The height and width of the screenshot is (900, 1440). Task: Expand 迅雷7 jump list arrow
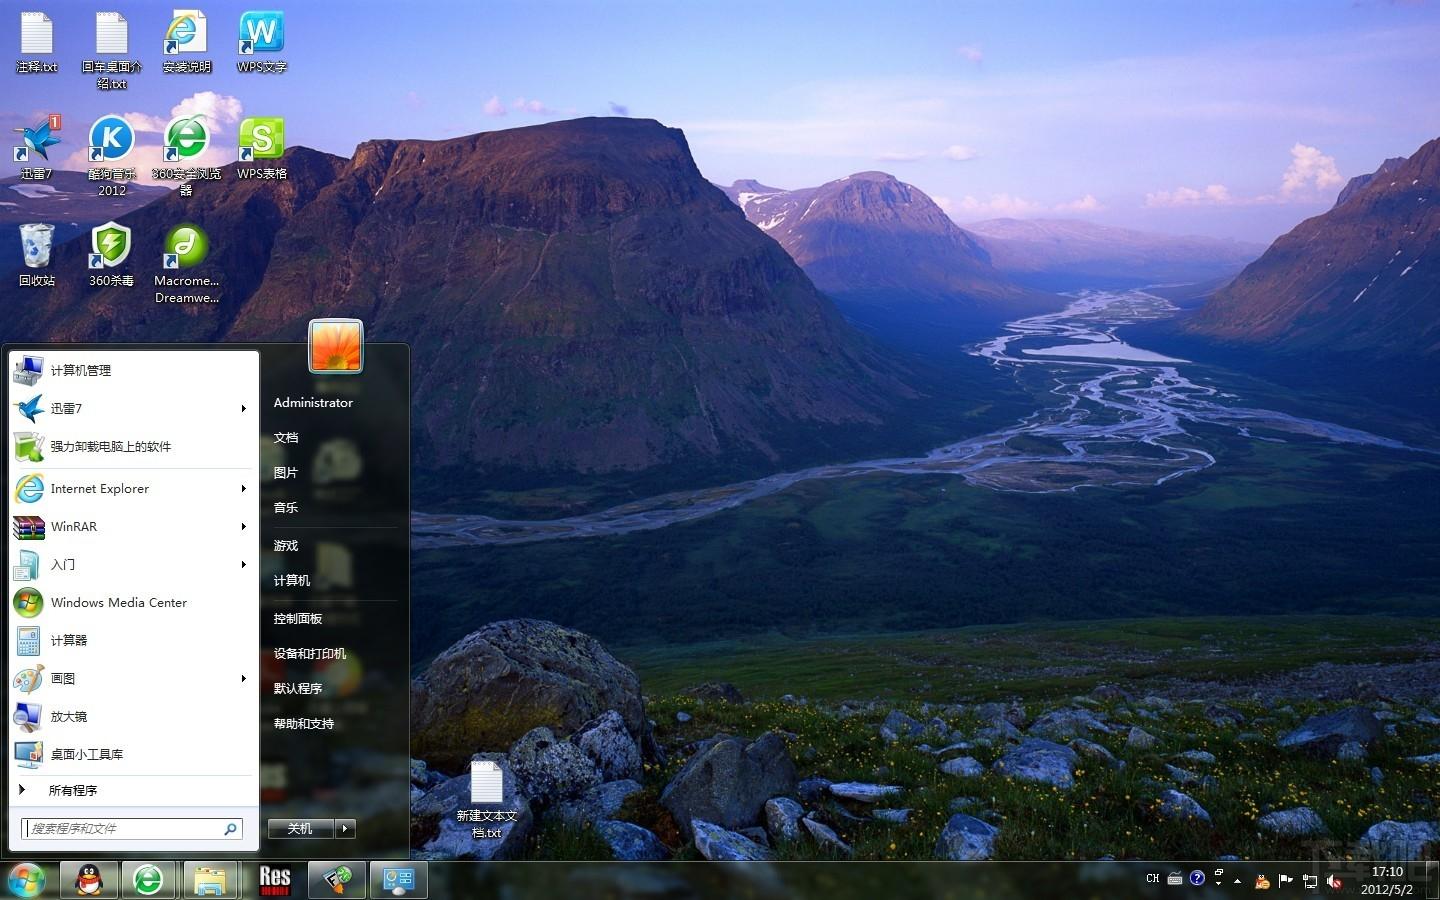point(243,408)
